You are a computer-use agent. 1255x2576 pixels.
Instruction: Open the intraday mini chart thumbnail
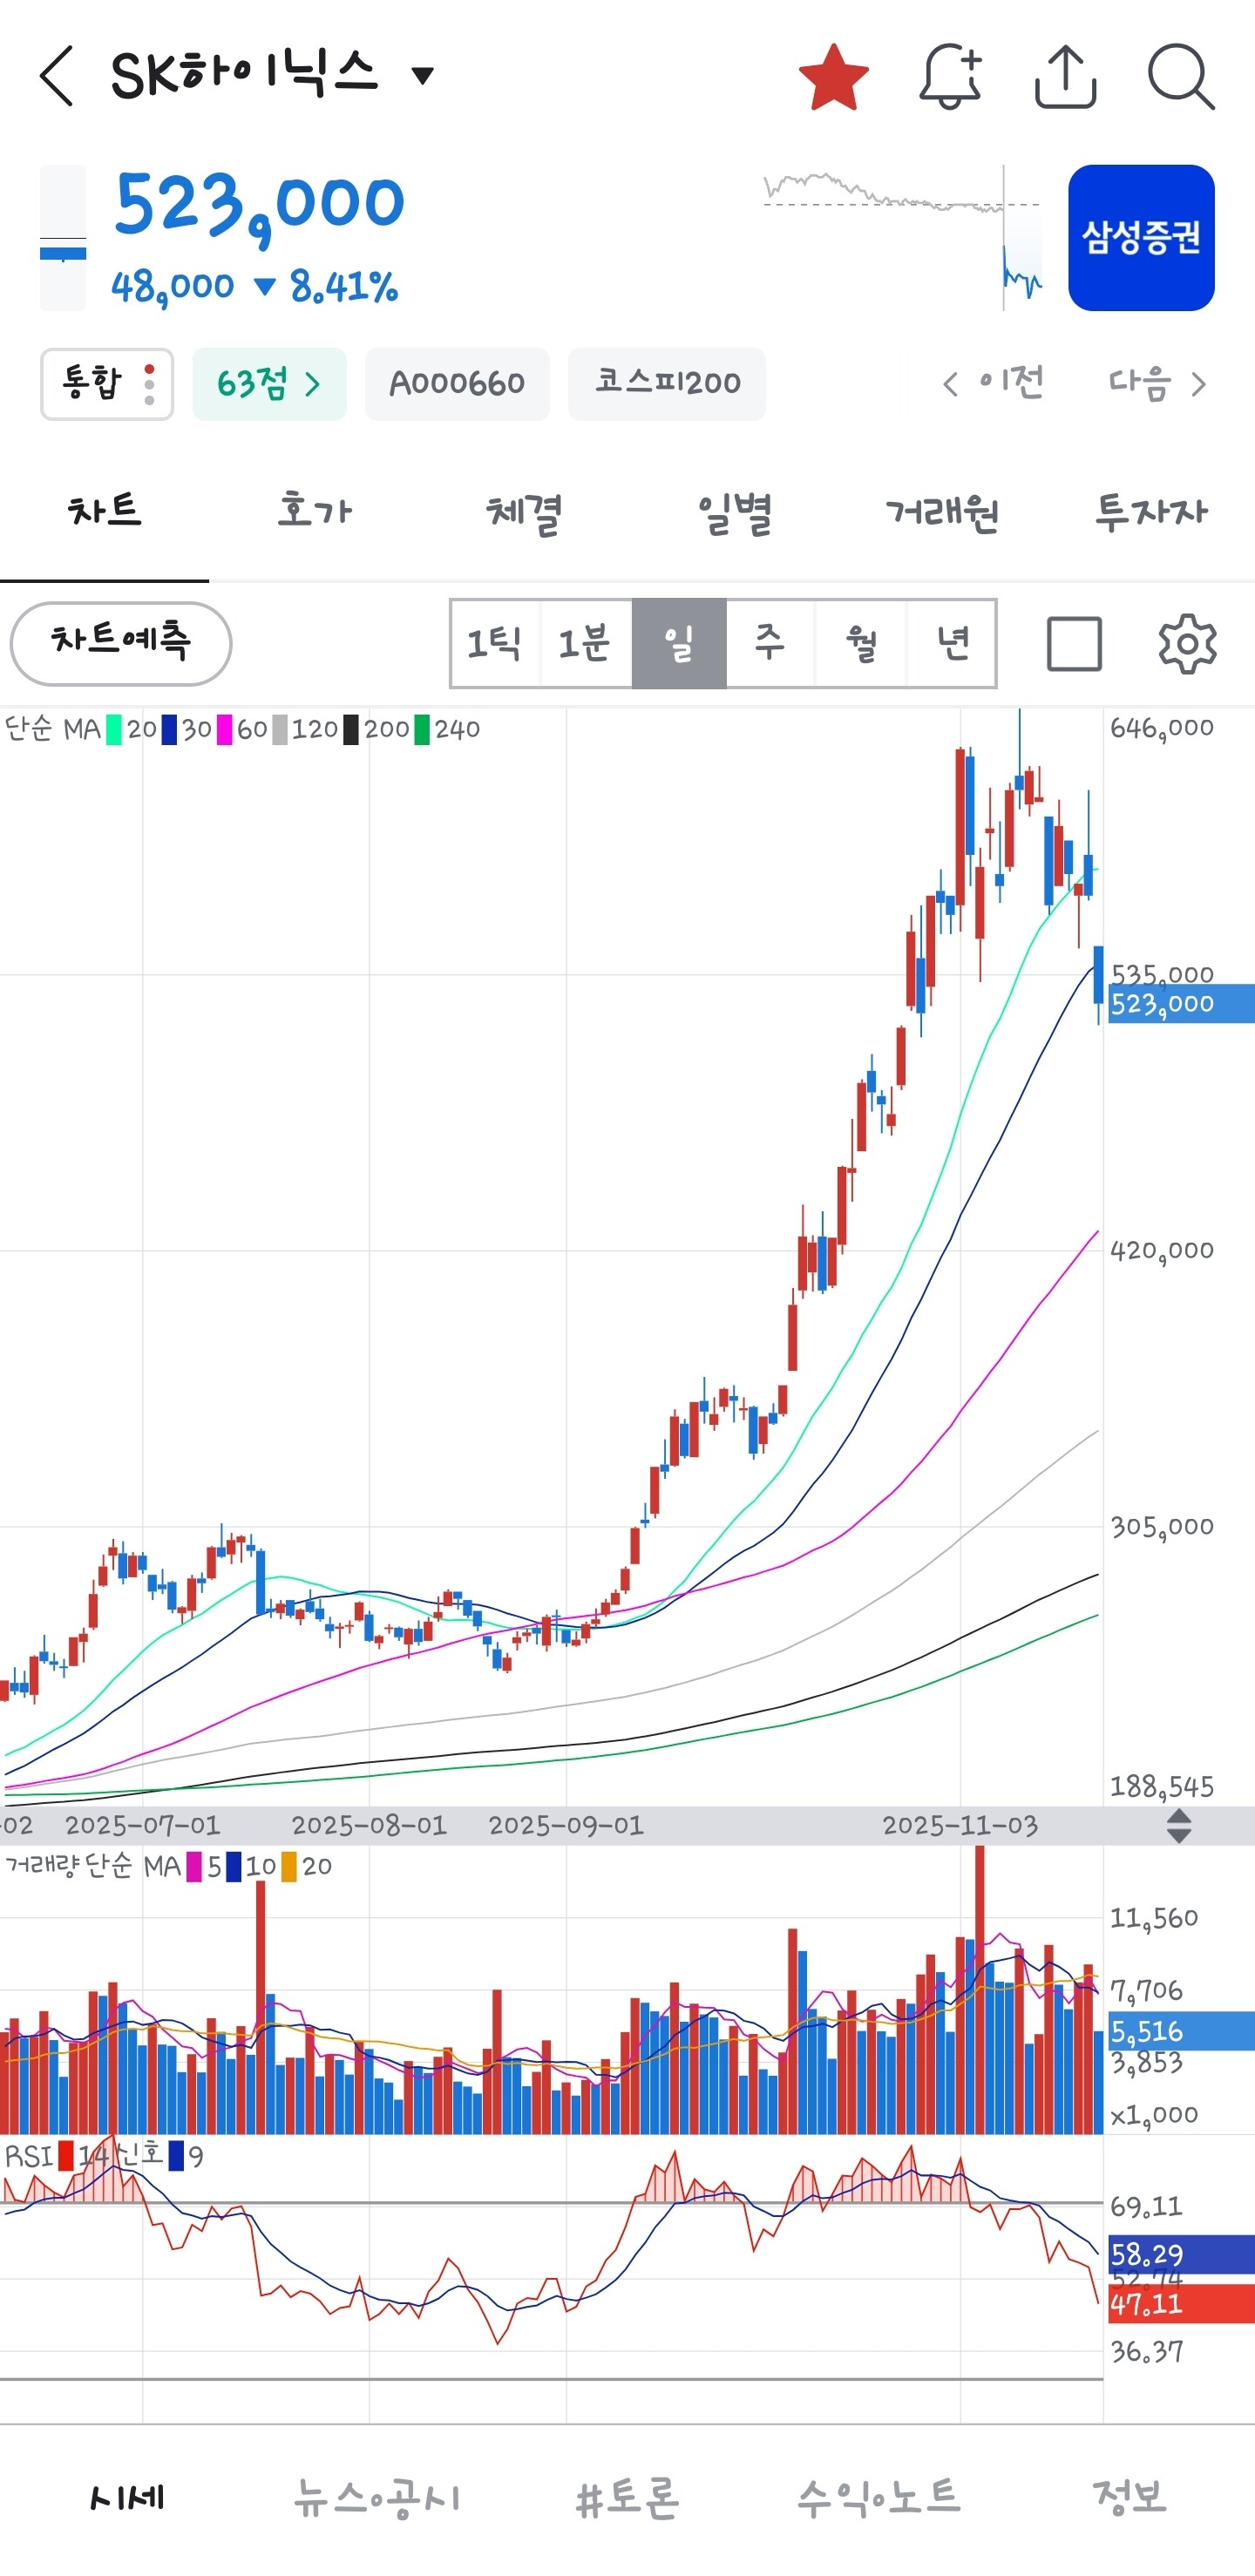click(902, 238)
